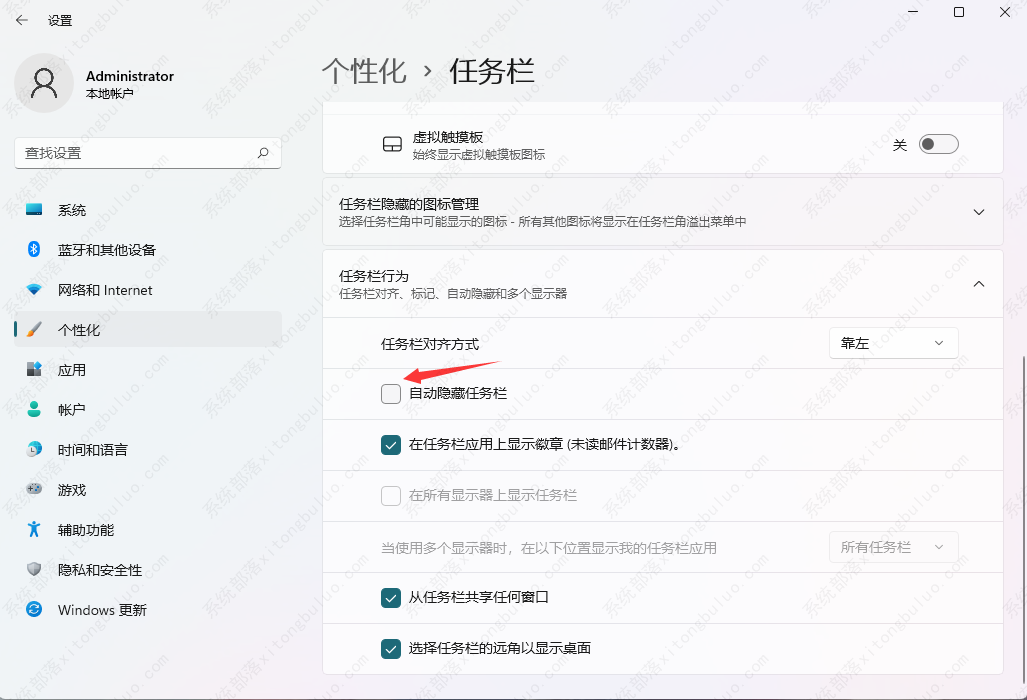This screenshot has height=700, width=1027.
Task: Expand 任务栏隐藏的图标管理 section
Action: (x=978, y=212)
